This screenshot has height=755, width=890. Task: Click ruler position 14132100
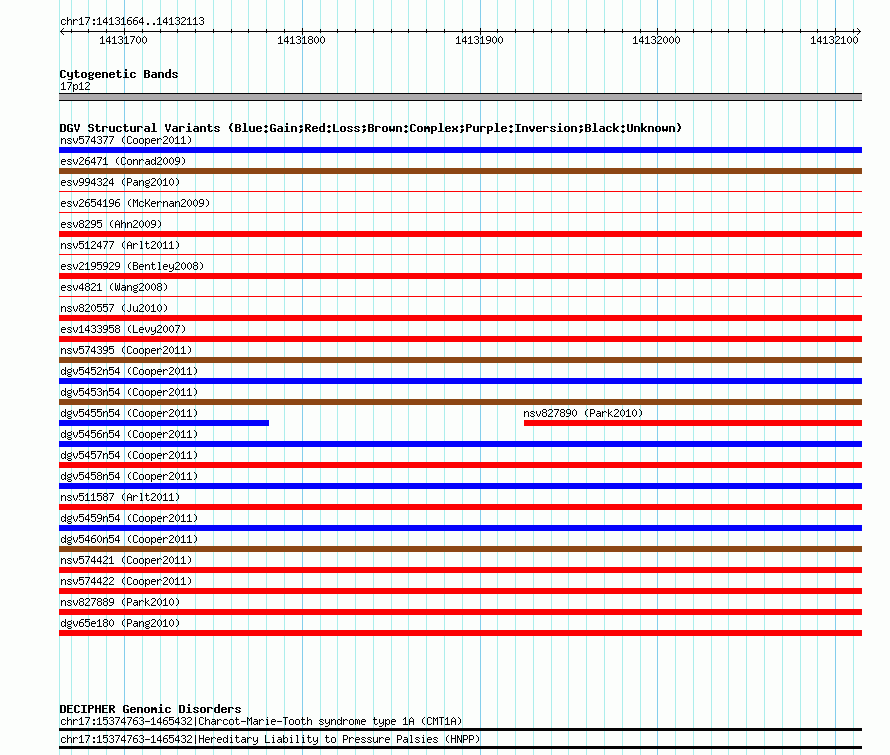pyautogui.click(x=834, y=40)
